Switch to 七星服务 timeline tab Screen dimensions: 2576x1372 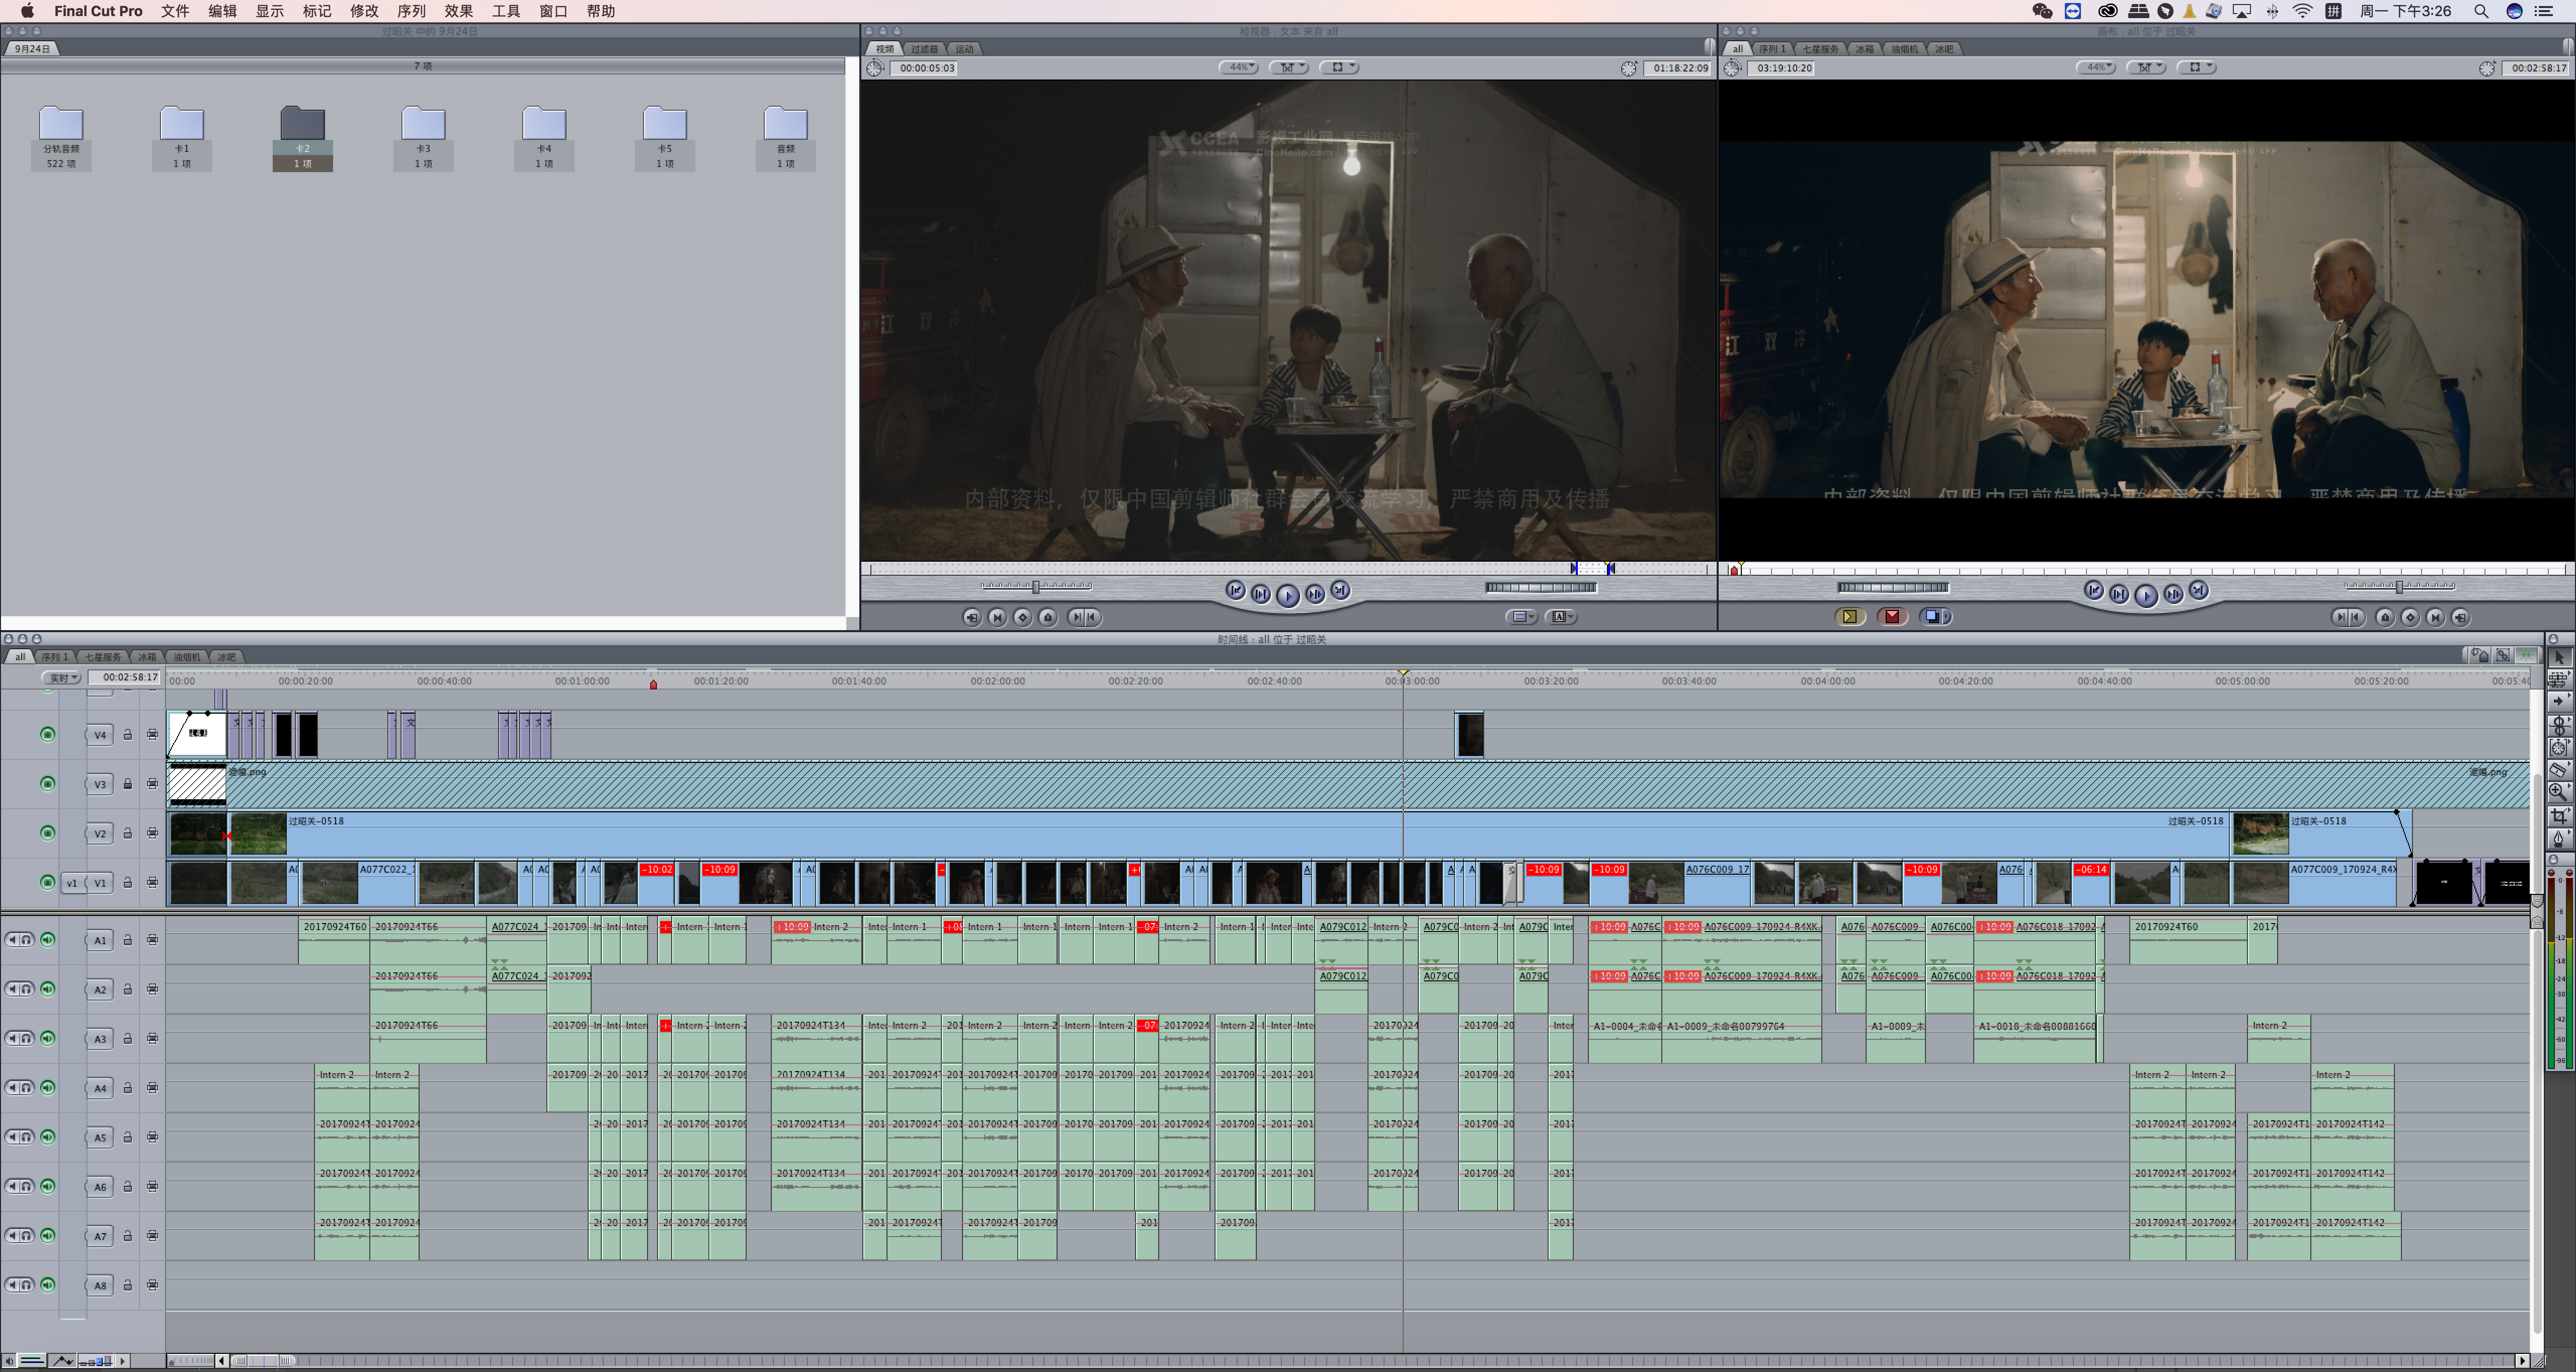point(102,657)
